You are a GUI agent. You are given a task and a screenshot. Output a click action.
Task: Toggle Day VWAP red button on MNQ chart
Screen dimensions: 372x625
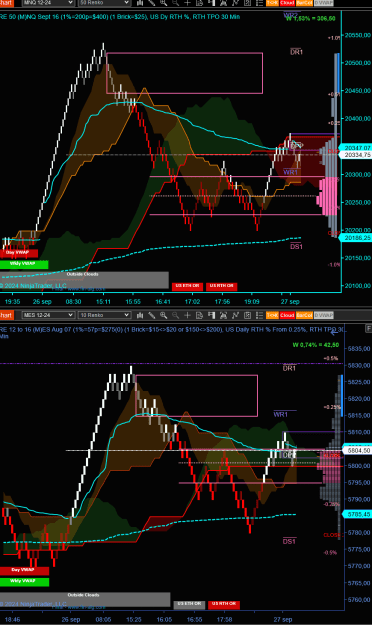(19, 253)
